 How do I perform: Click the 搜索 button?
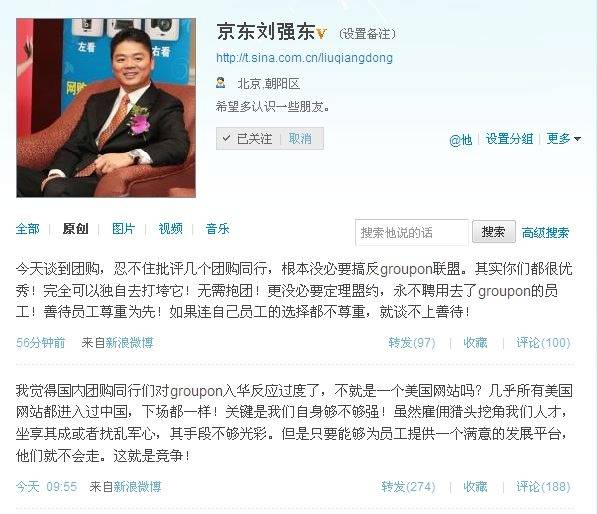pyautogui.click(x=494, y=231)
